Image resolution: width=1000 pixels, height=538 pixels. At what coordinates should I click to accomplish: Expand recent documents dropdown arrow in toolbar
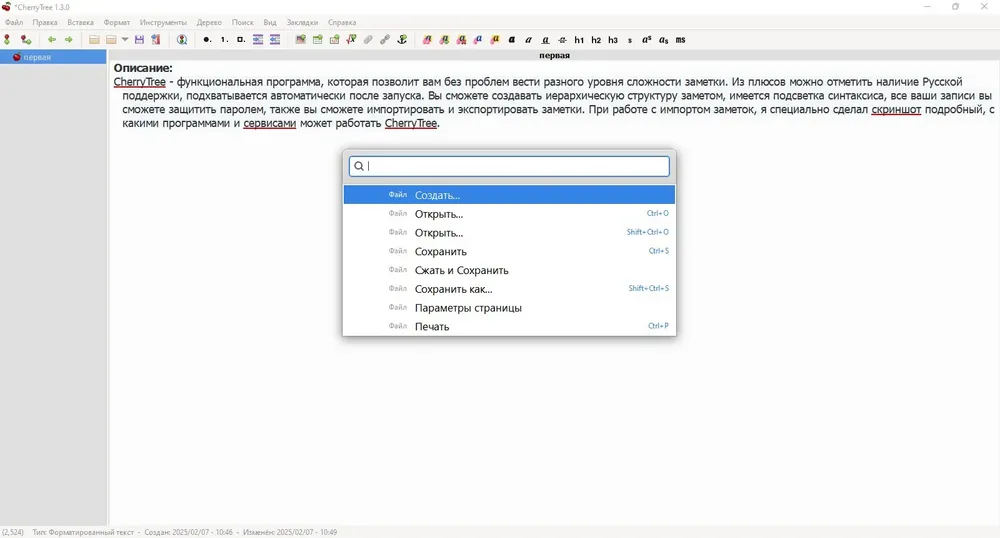point(125,40)
